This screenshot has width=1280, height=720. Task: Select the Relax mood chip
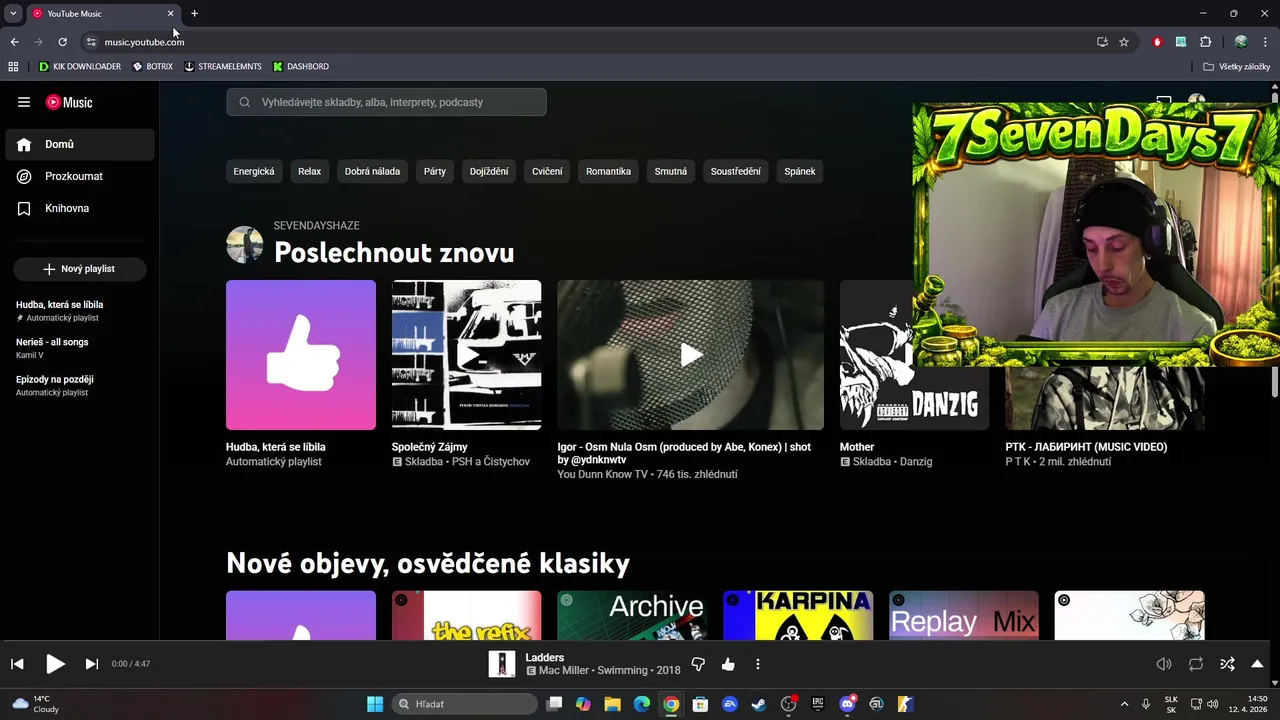point(310,171)
